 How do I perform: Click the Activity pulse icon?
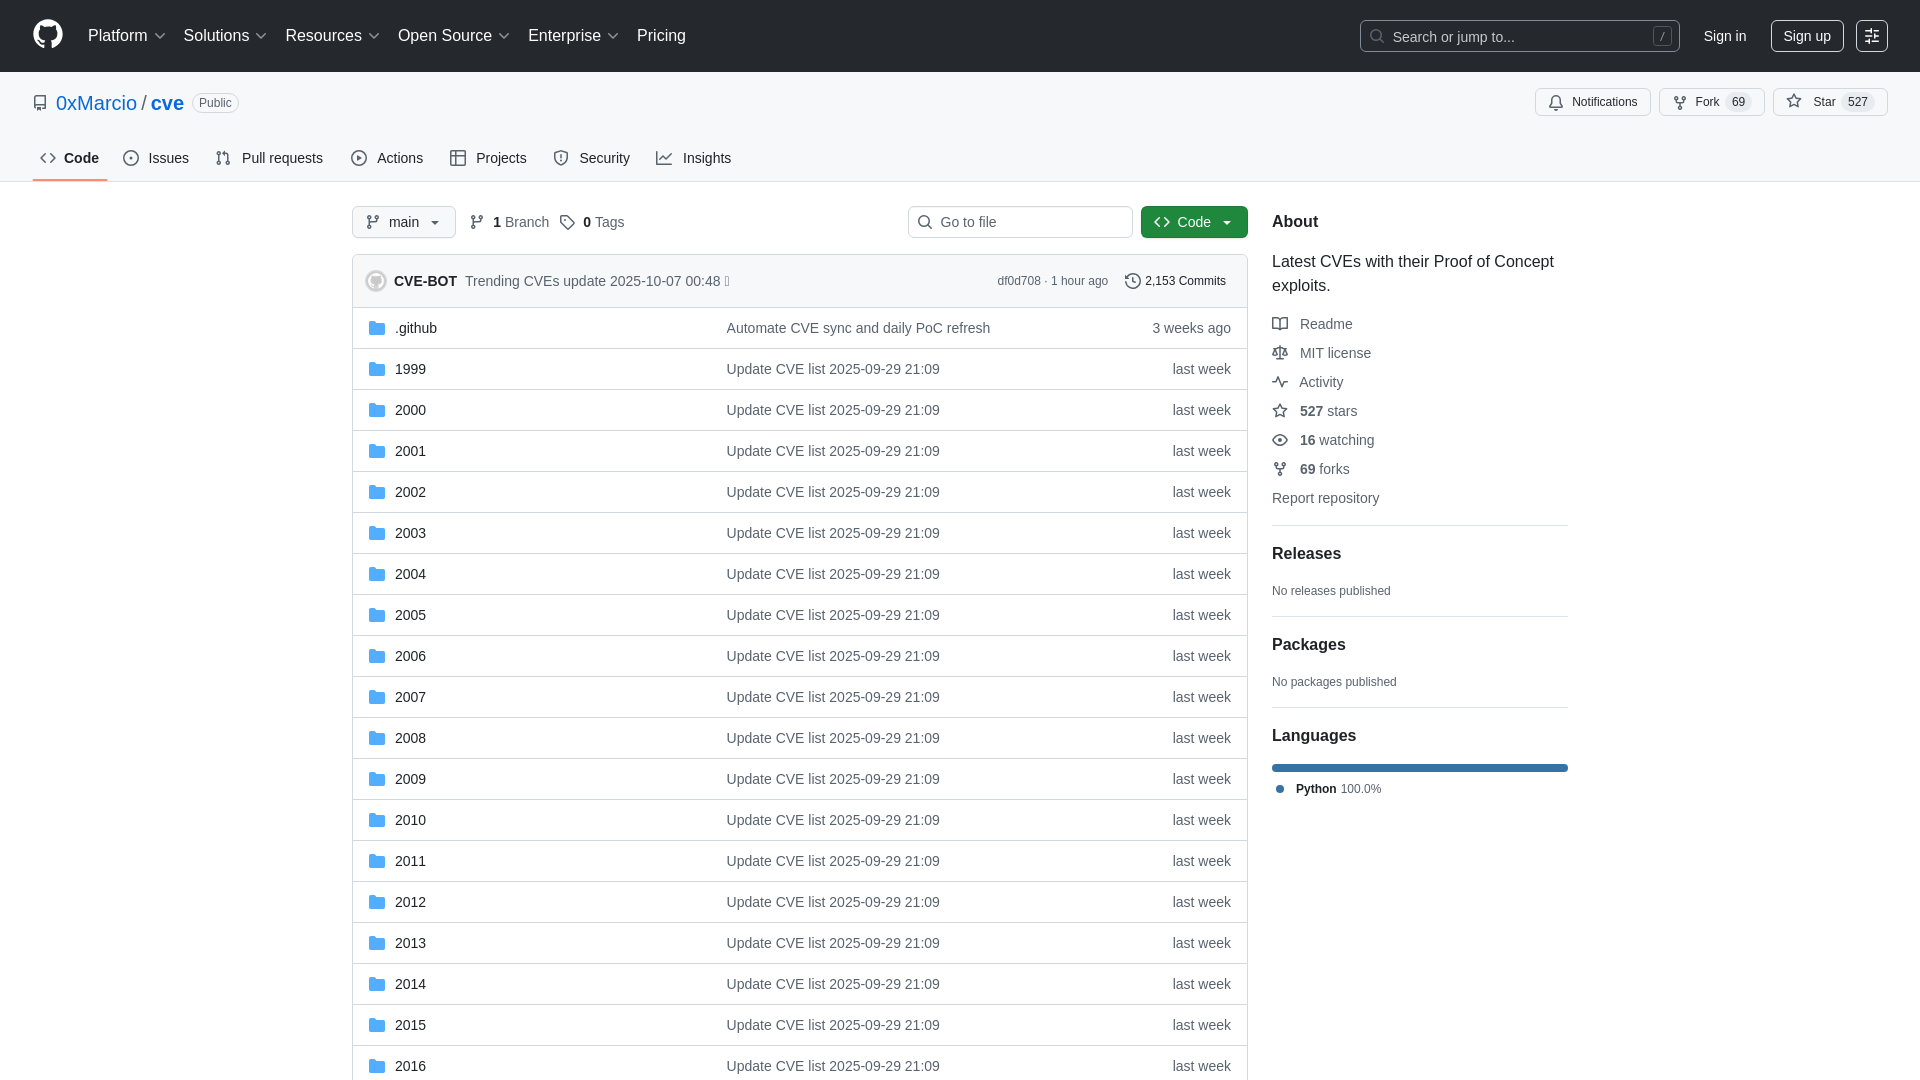(1280, 382)
